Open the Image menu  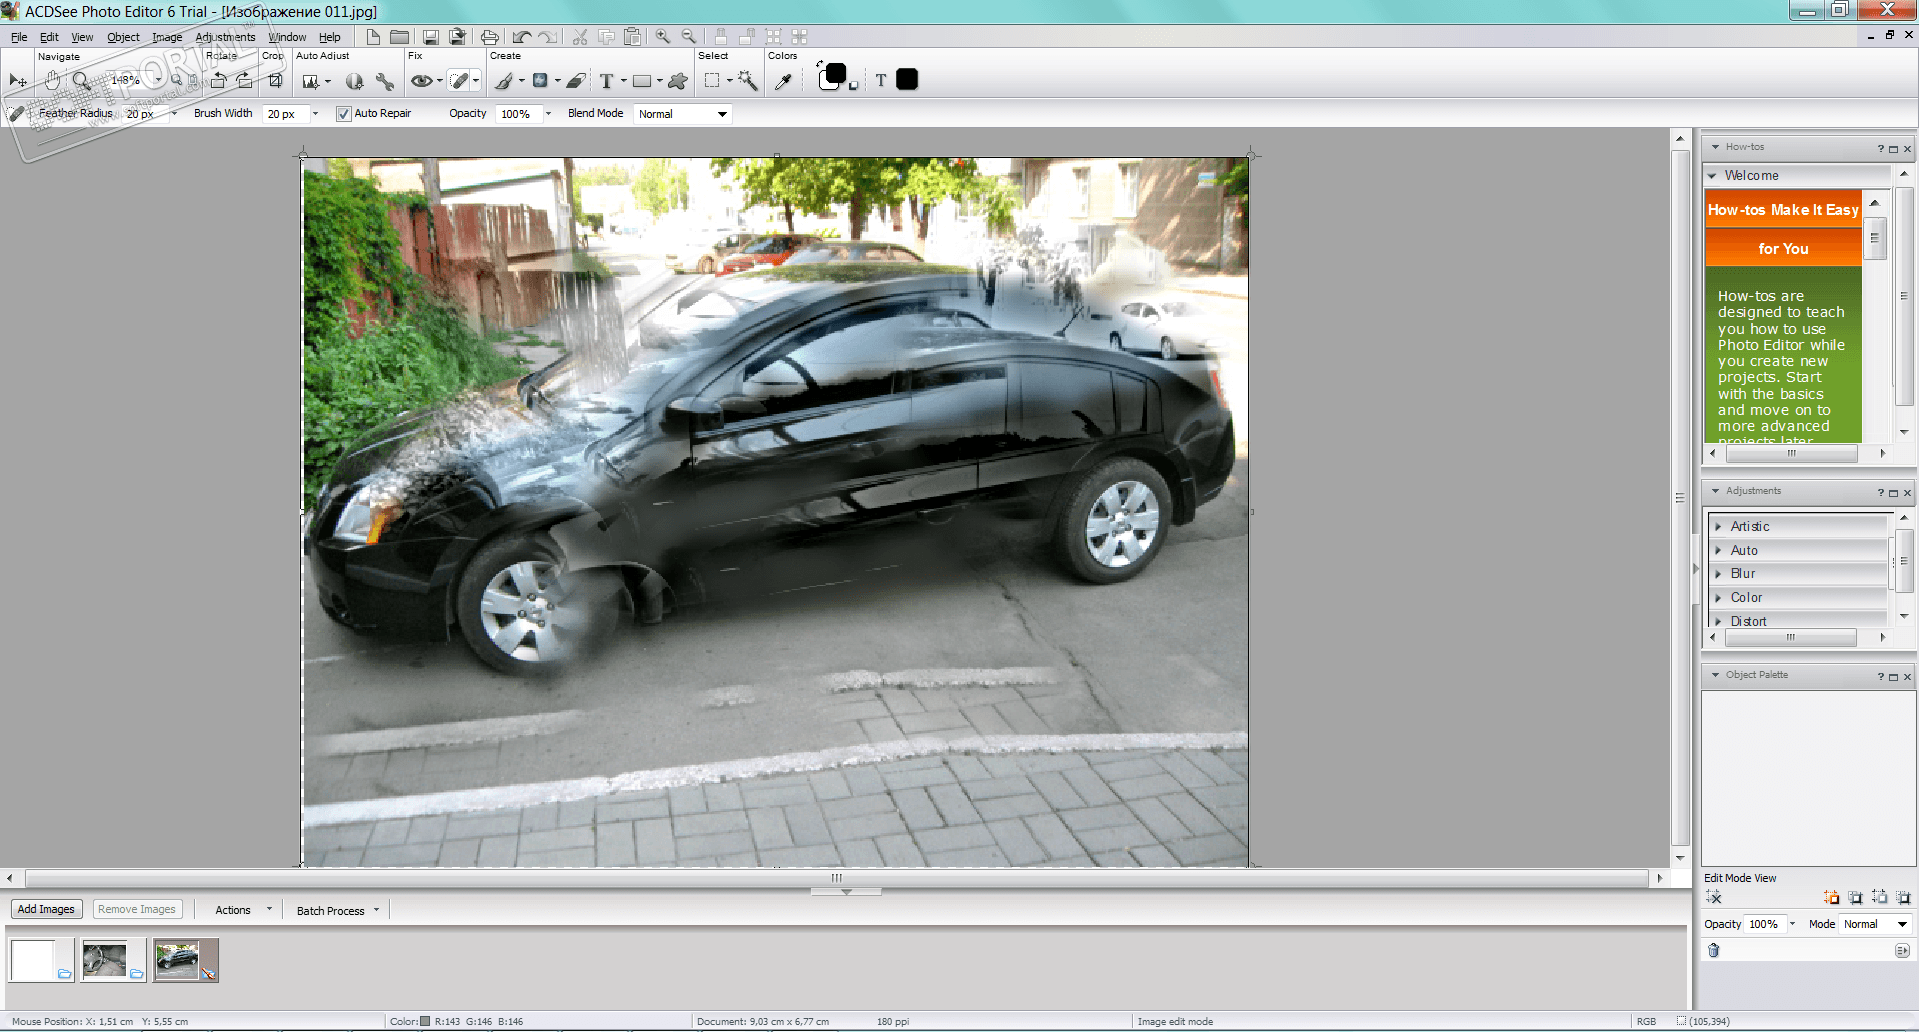[167, 37]
